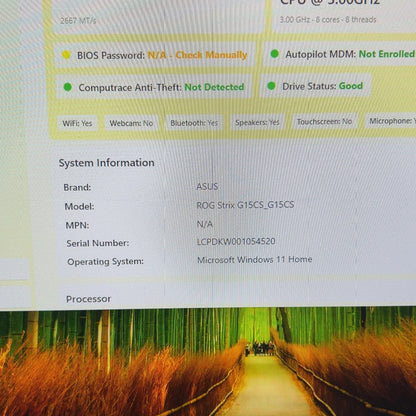Viewport: 416px width, 416px height.
Task: Click the System Information heading
Action: click(x=107, y=163)
